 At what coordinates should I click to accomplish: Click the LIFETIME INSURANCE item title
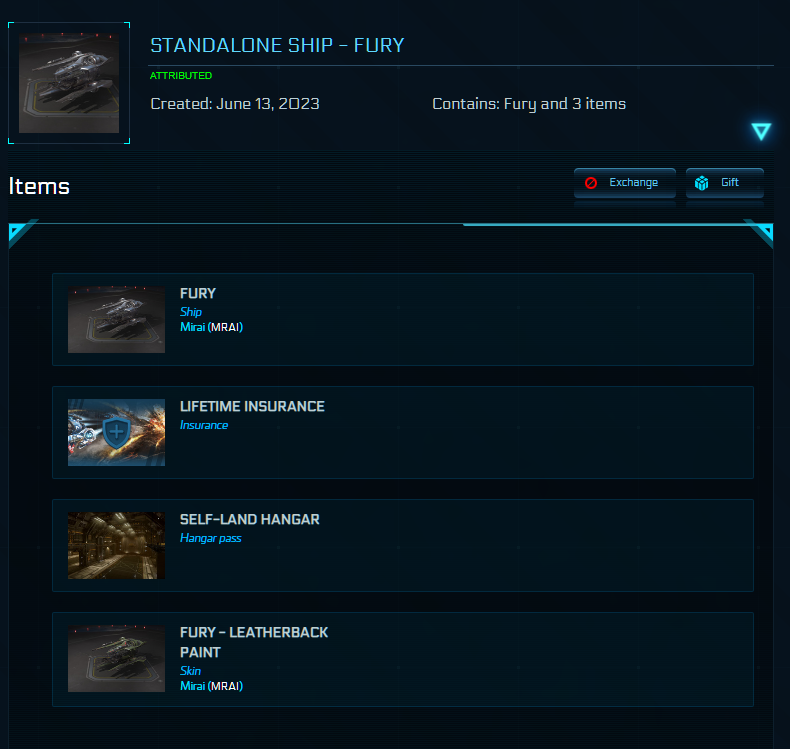[252, 407]
